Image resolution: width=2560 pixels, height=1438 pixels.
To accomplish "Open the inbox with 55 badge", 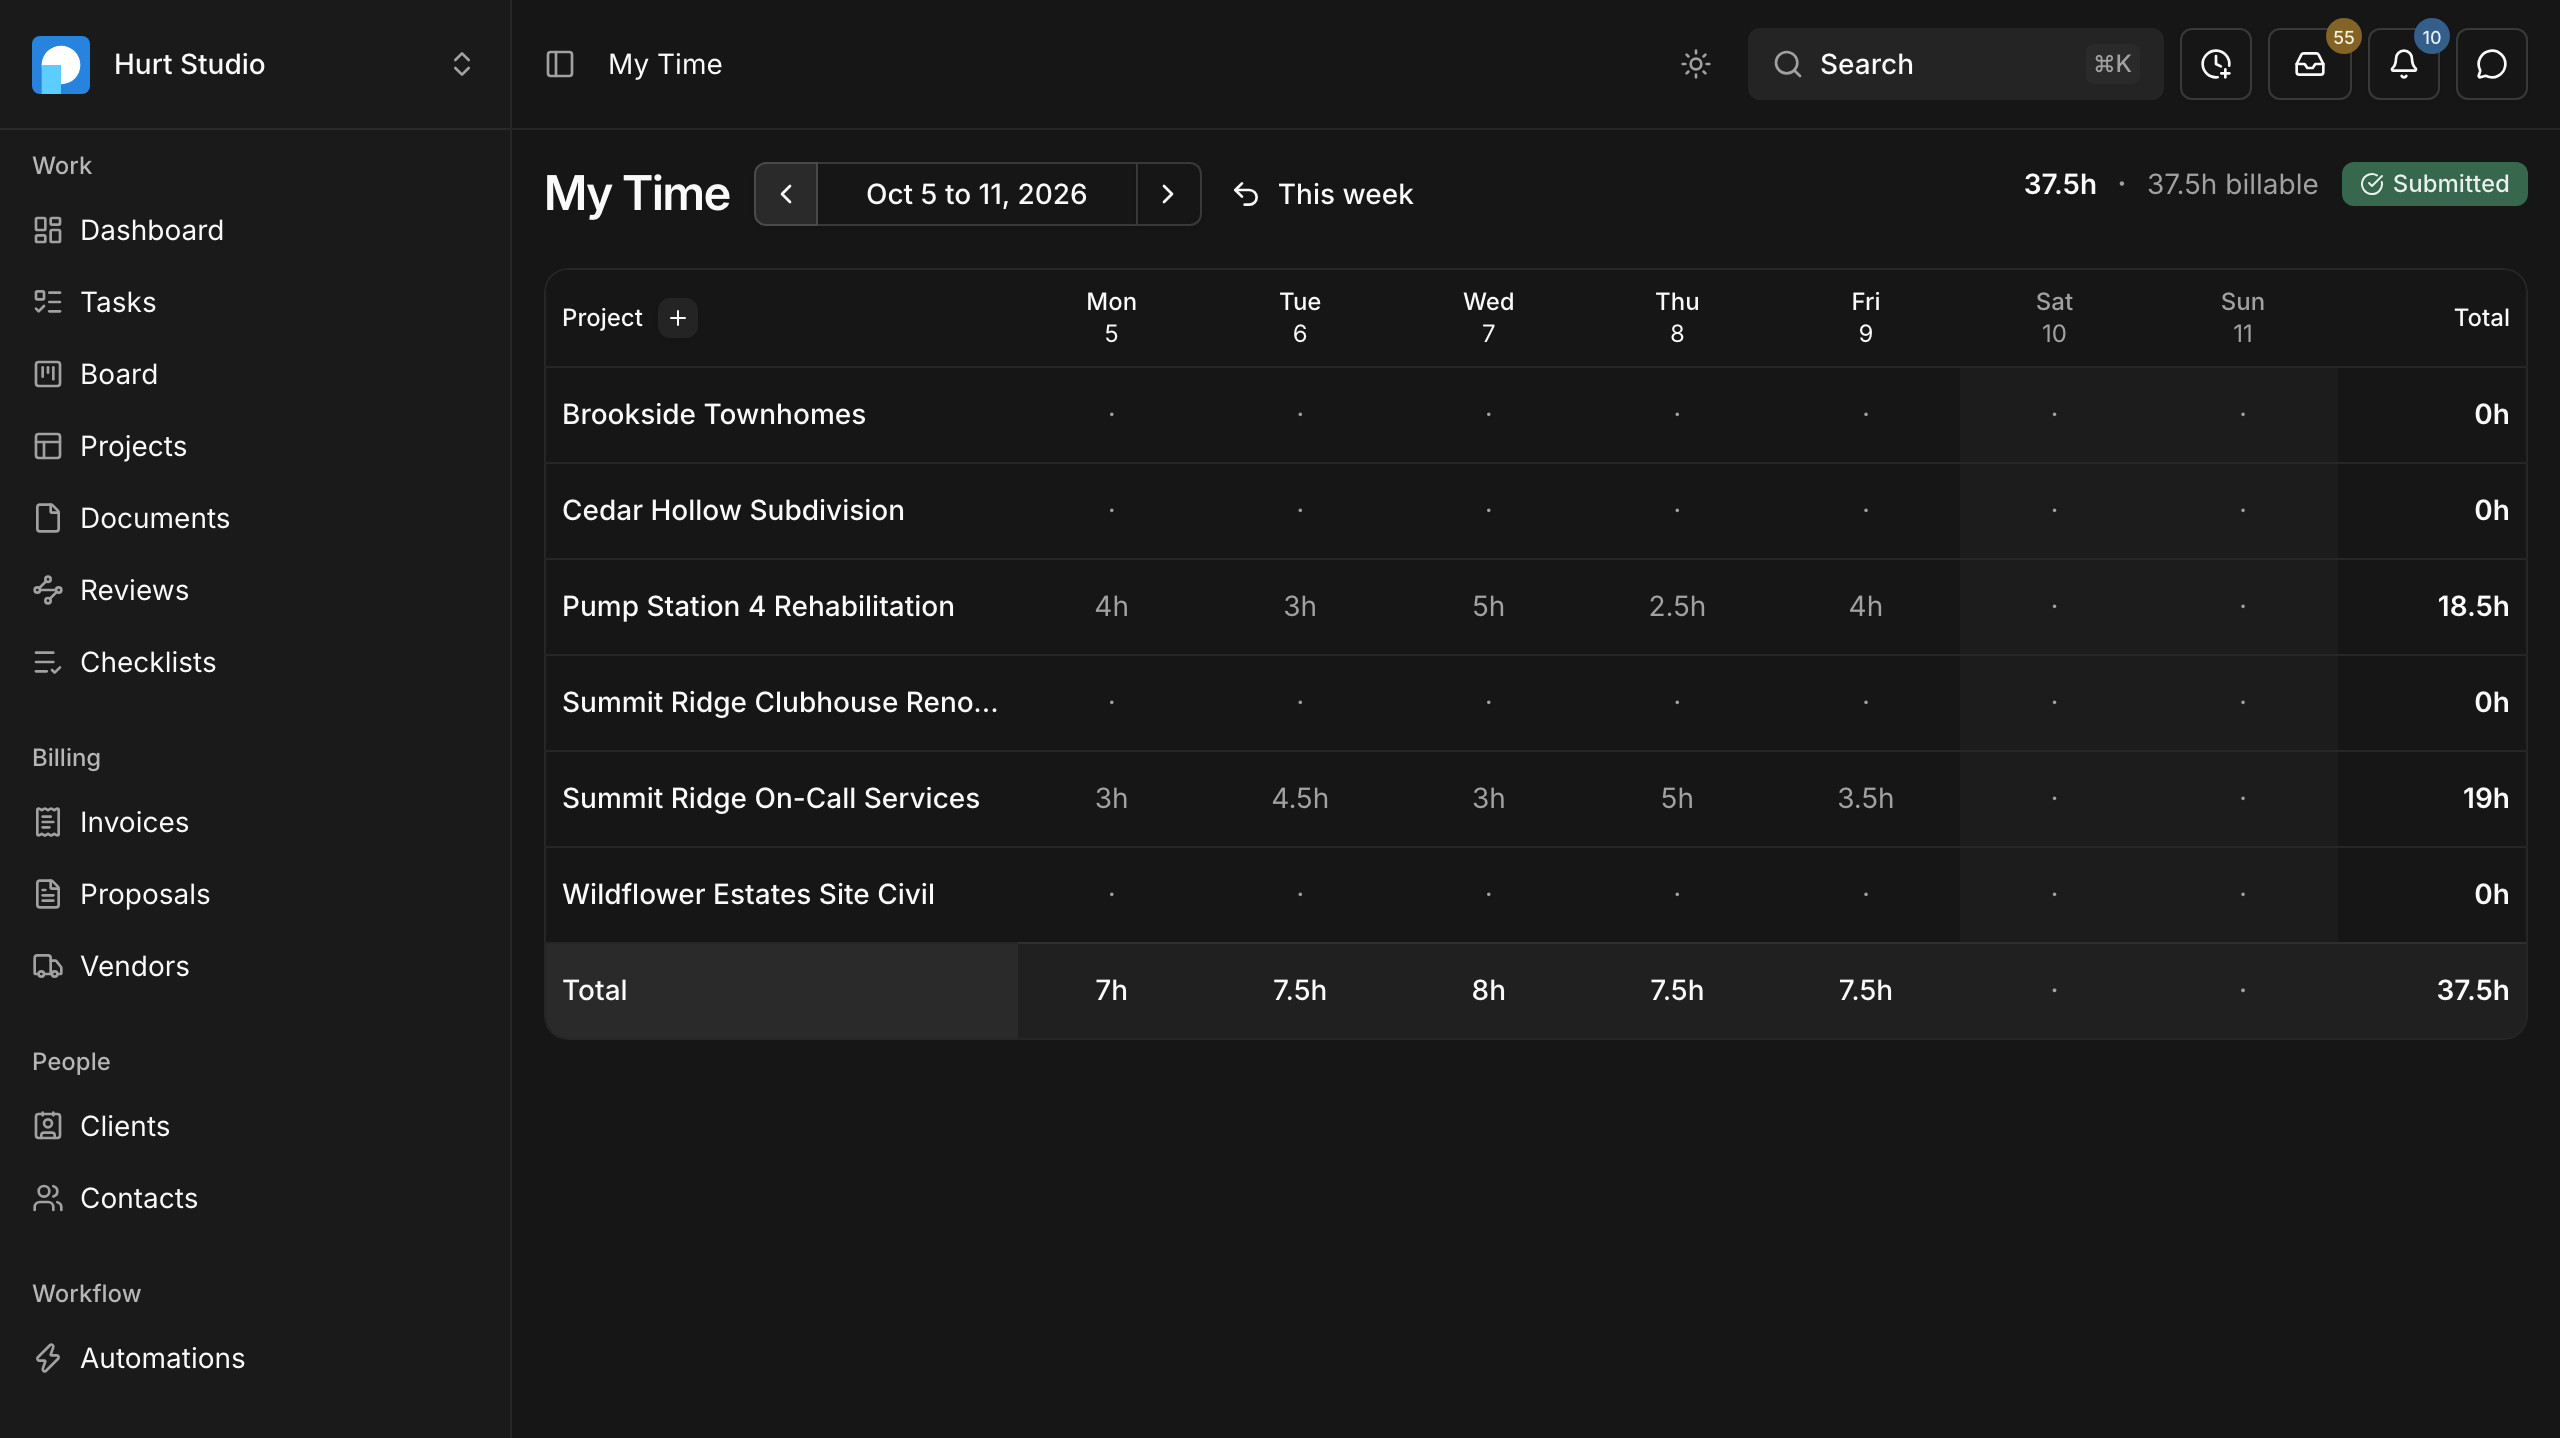I will pyautogui.click(x=2310, y=64).
